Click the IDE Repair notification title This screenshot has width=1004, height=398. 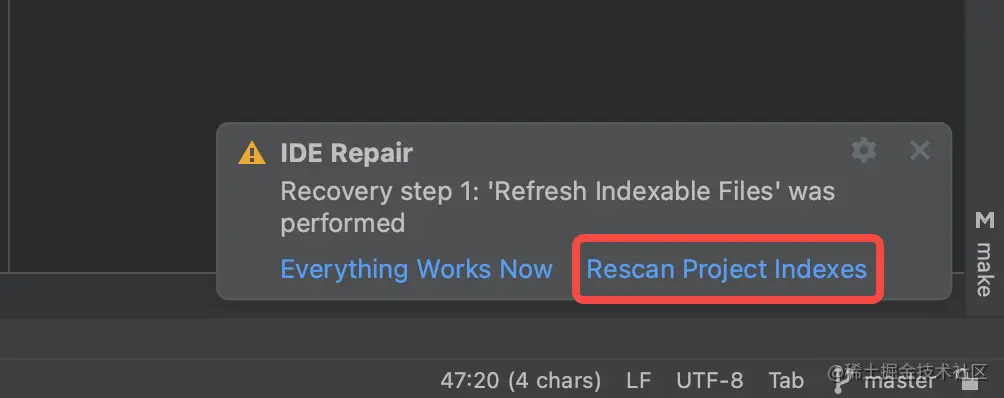(x=346, y=153)
